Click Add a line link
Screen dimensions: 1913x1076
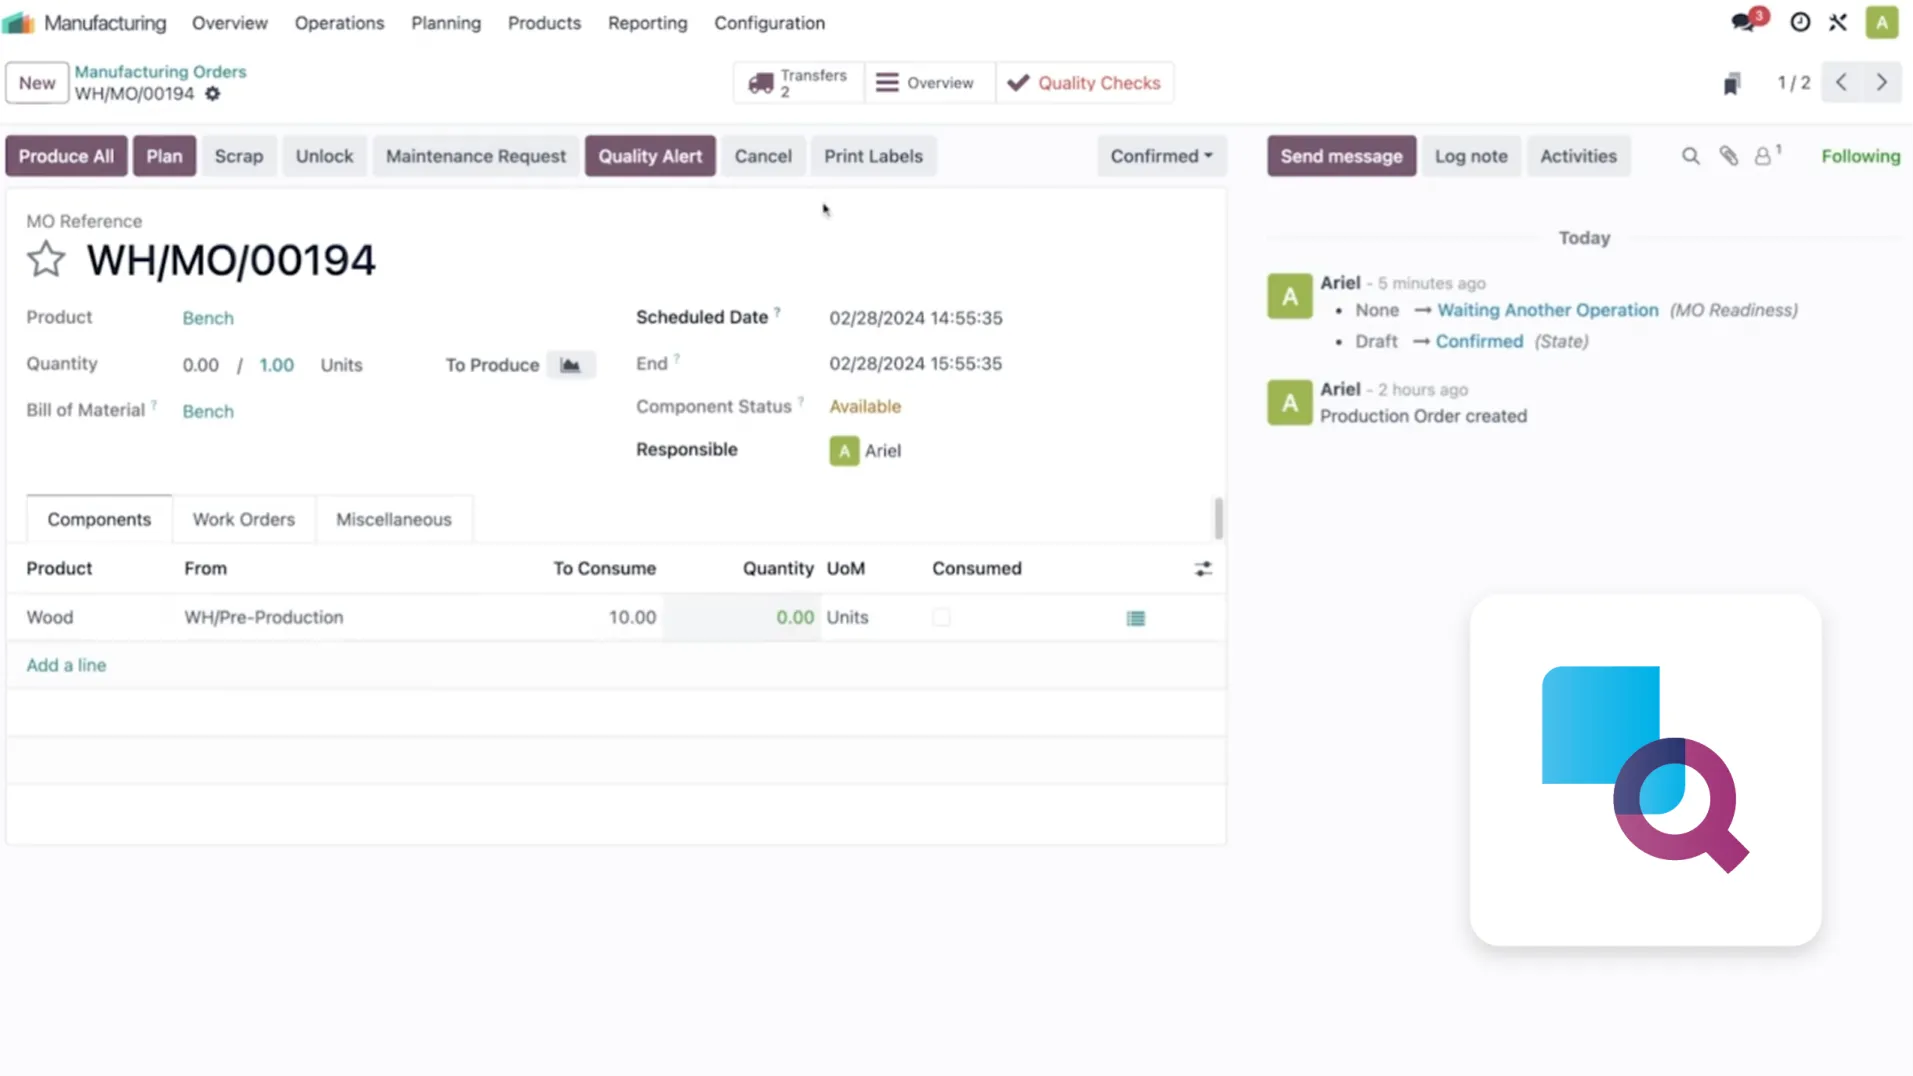pos(66,666)
